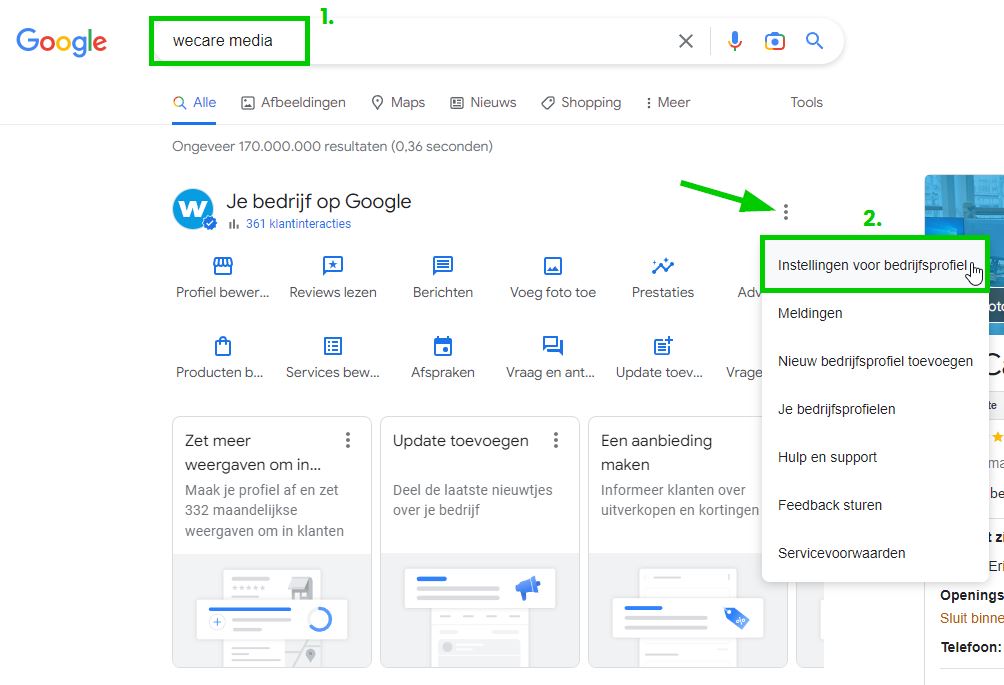Switch to the Afbeeldingen tab
Screen dimensions: 1004x685
pos(293,102)
